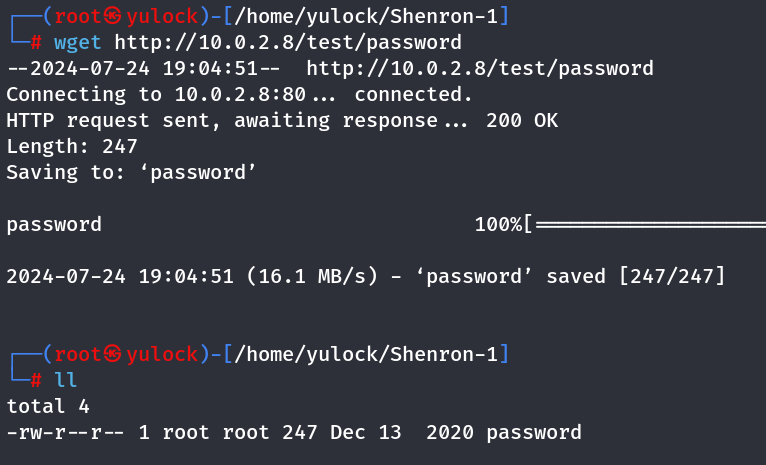The image size is (766, 465).
Task: Click the skull icon in the second prompt
Action: [x=112, y=354]
